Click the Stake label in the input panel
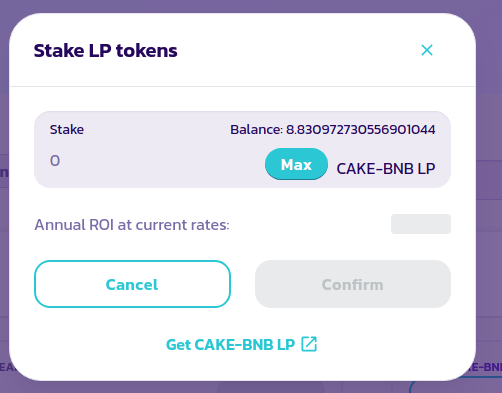This screenshot has width=502, height=393. (x=67, y=129)
